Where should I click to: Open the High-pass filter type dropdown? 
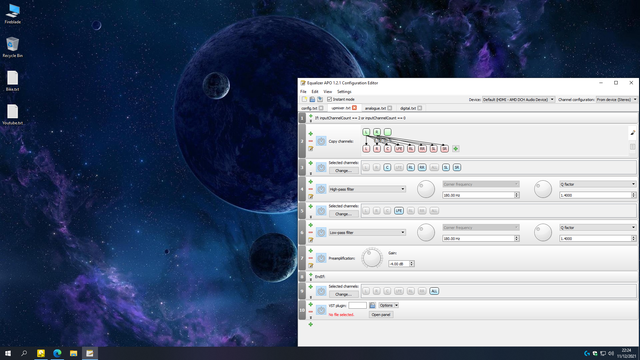[367, 189]
